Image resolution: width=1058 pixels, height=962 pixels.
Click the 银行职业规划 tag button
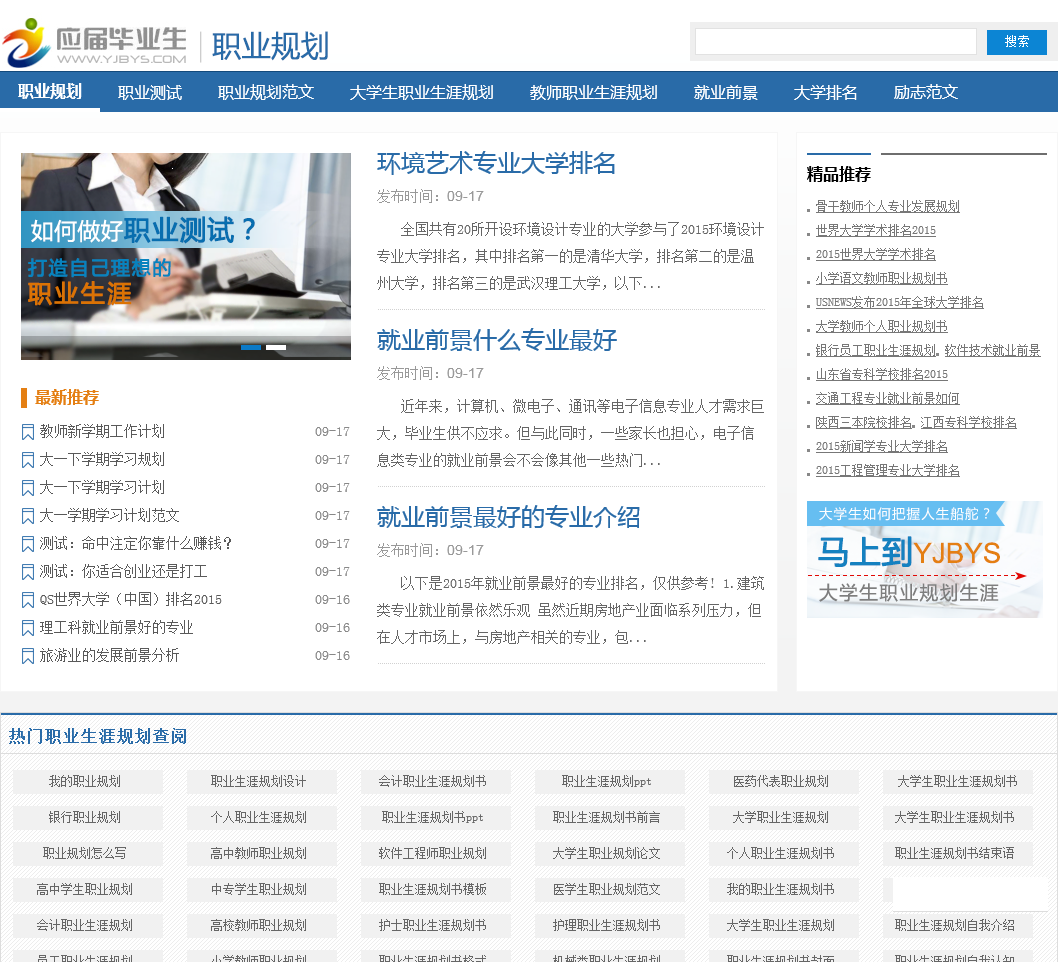(88, 817)
